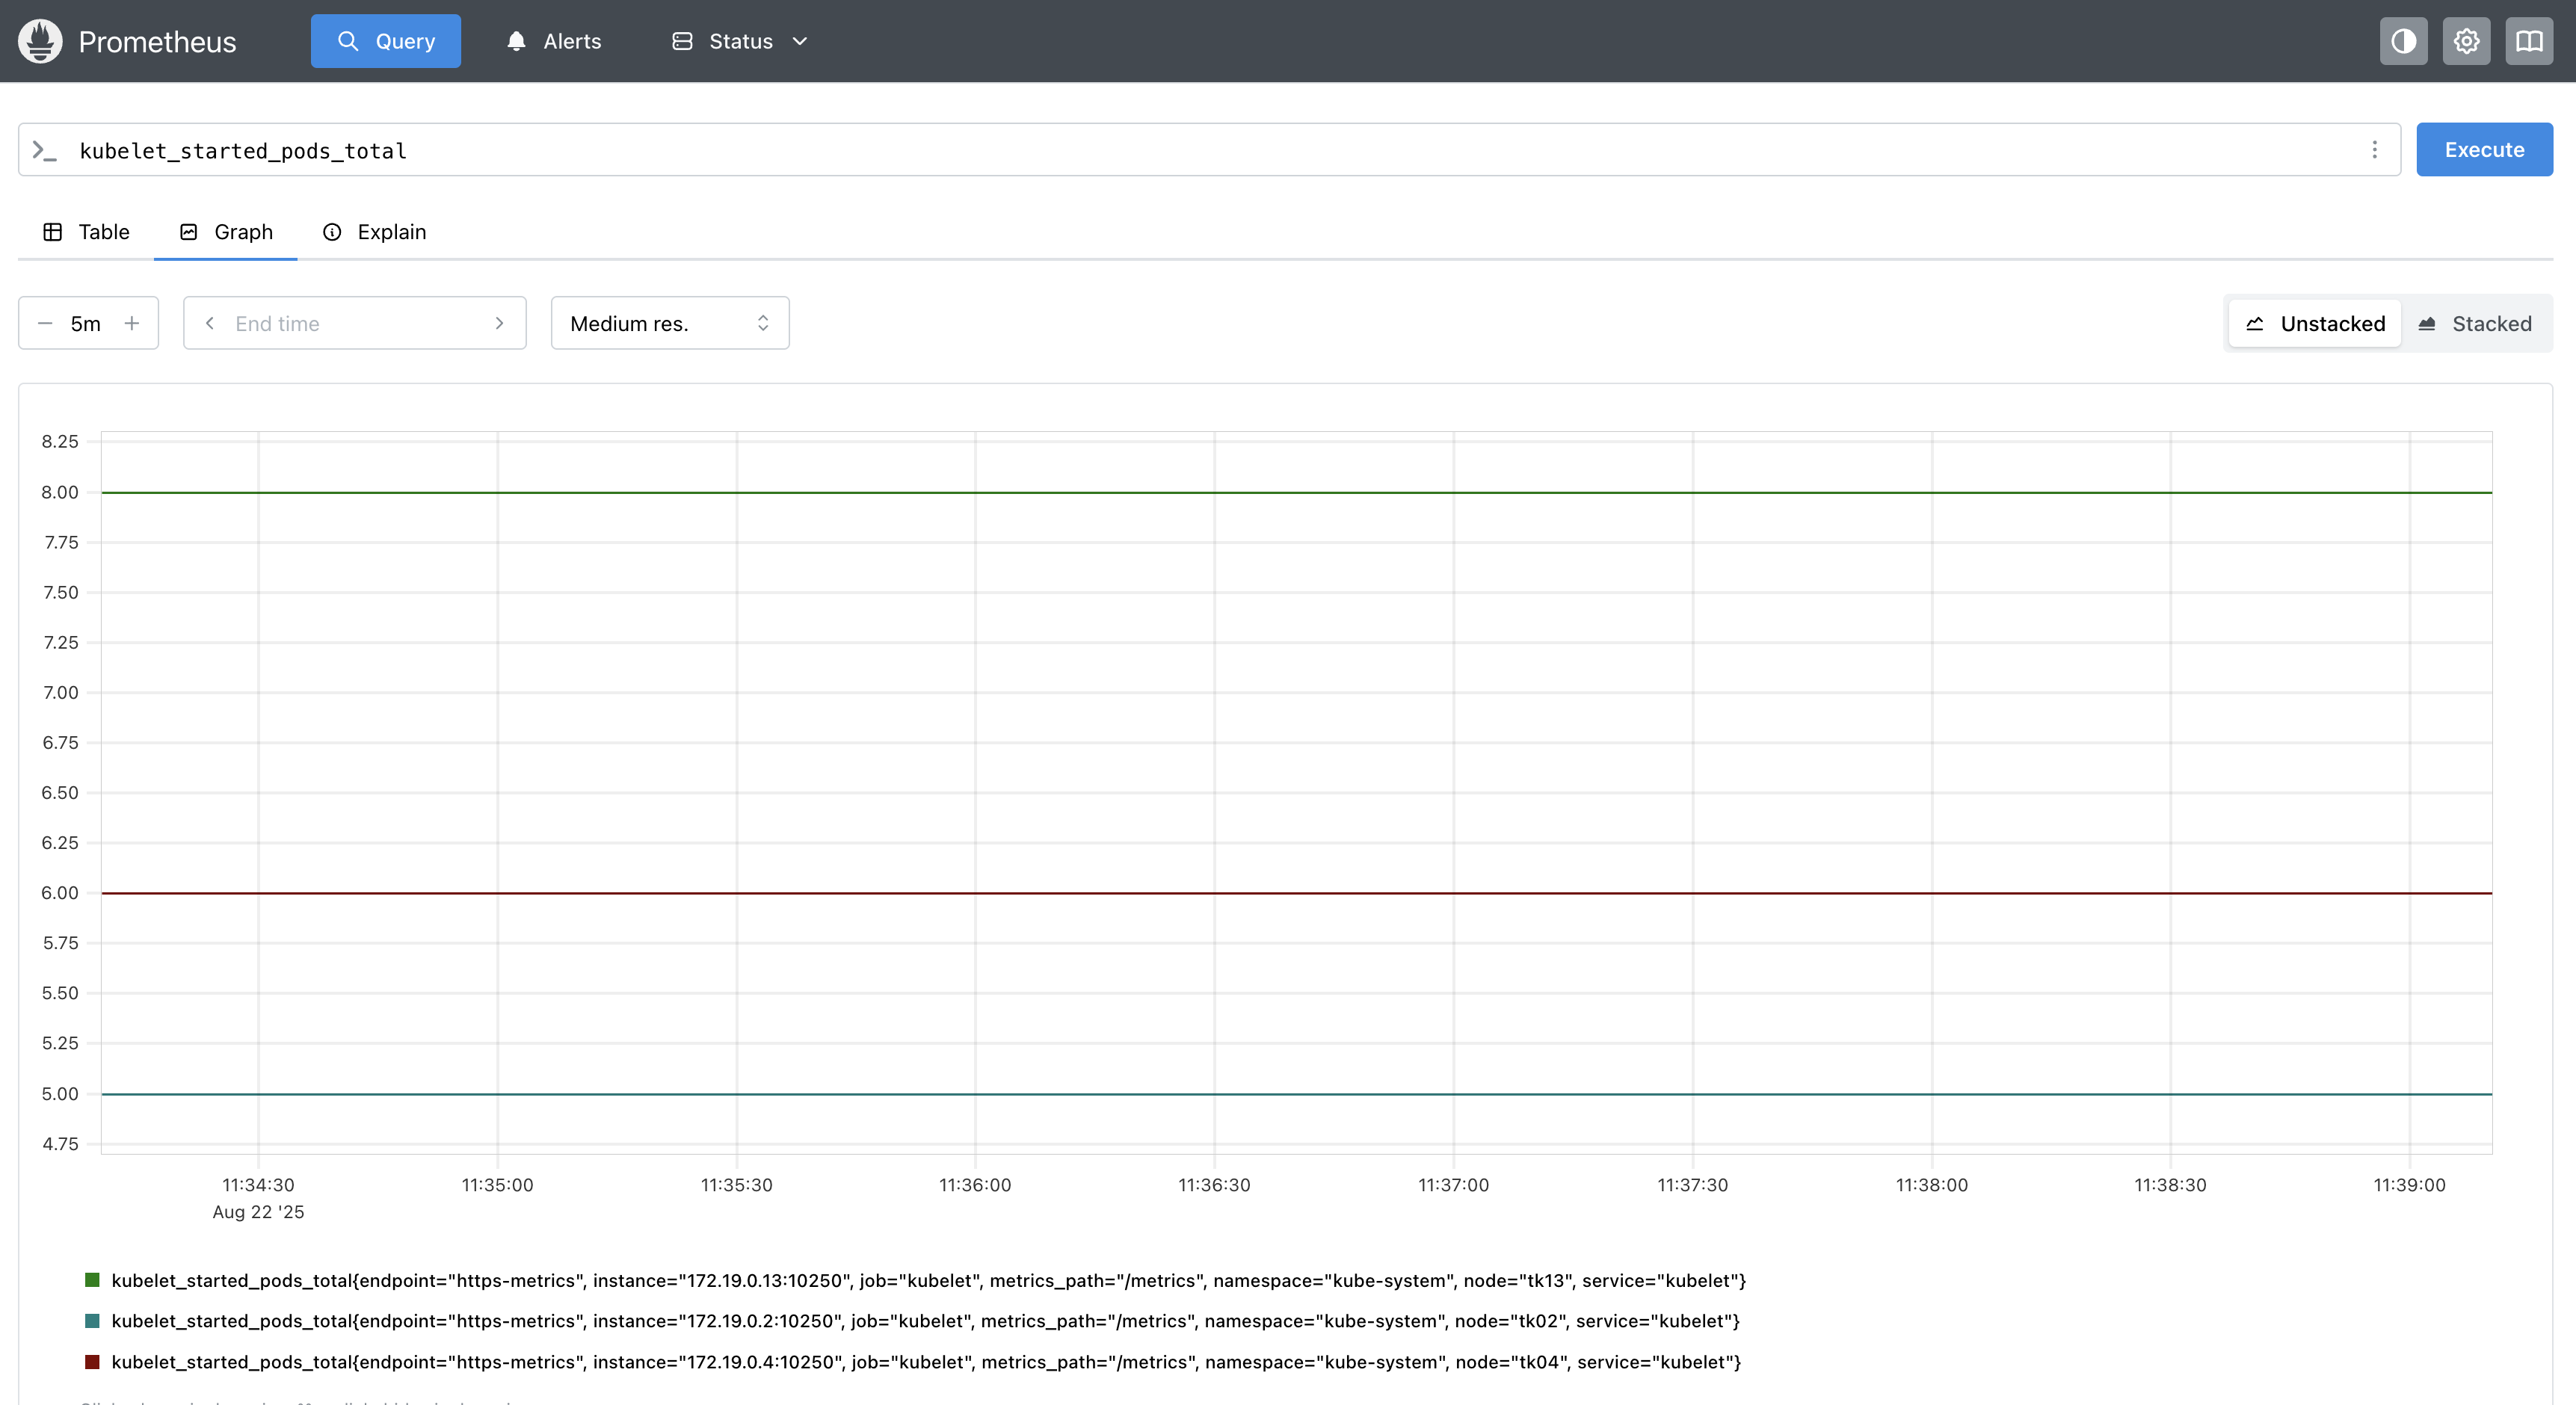This screenshot has width=2576, height=1405.
Task: Click the Prometheus flame logo
Action: coord(40,41)
